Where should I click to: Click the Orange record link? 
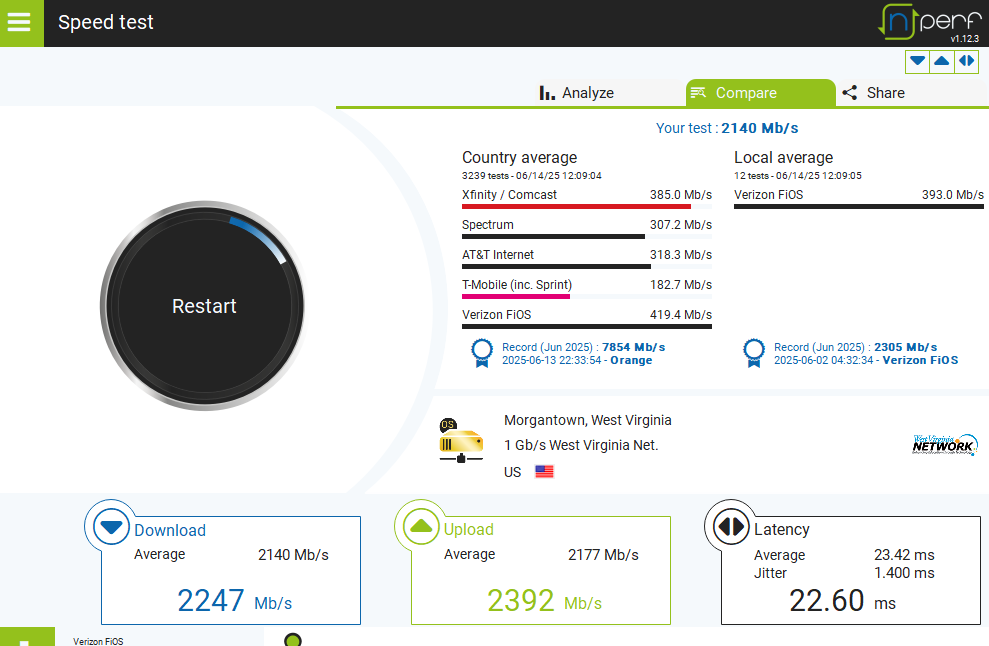pos(583,353)
